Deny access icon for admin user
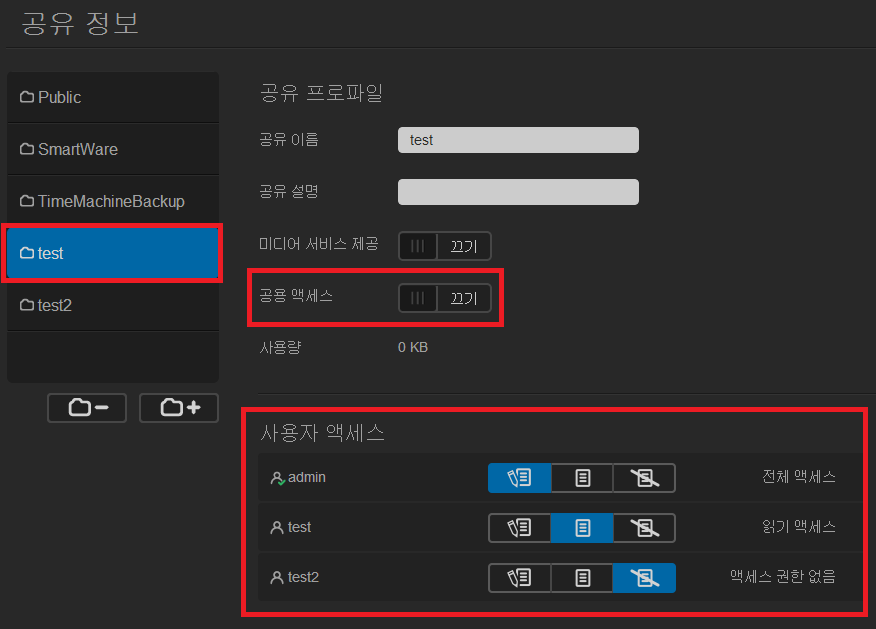876x629 pixels. pos(644,478)
